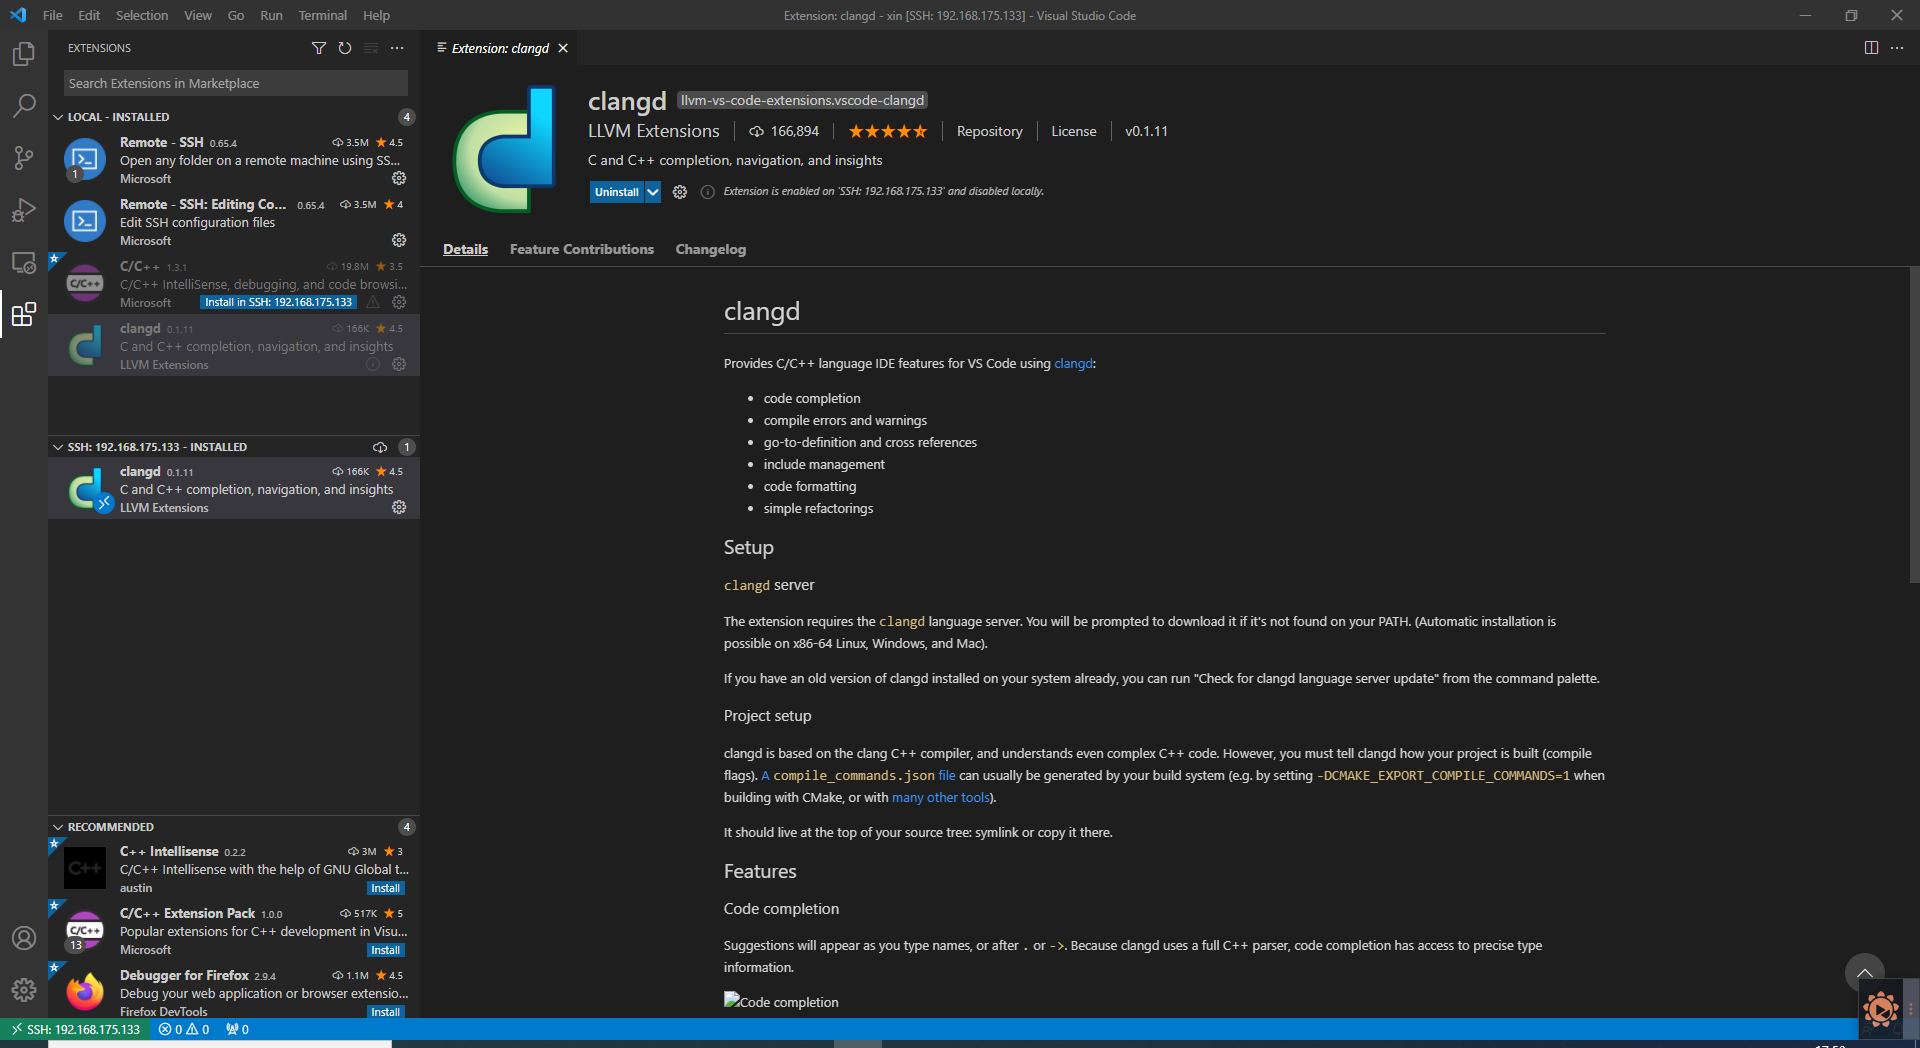The height and width of the screenshot is (1048, 1920).
Task: Open the Manage gear in activity bar
Action: [24, 990]
